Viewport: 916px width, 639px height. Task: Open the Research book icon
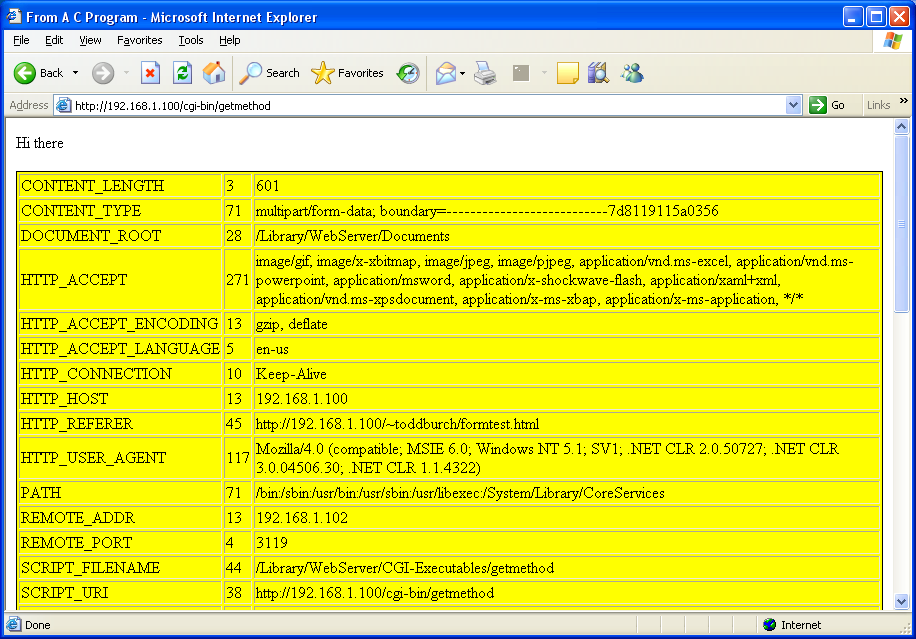point(598,73)
